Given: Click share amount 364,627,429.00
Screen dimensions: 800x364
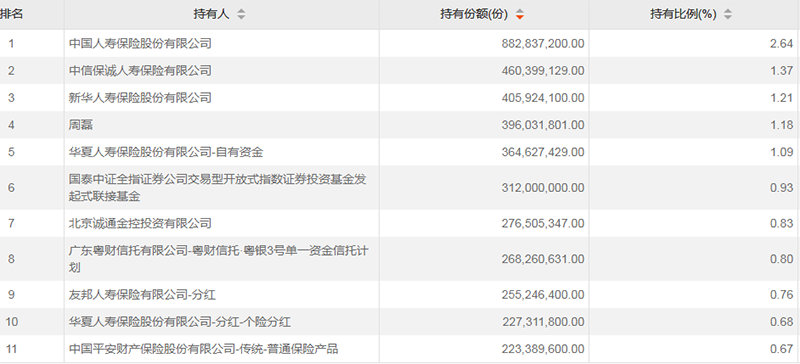Looking at the screenshot, I should point(543,152).
